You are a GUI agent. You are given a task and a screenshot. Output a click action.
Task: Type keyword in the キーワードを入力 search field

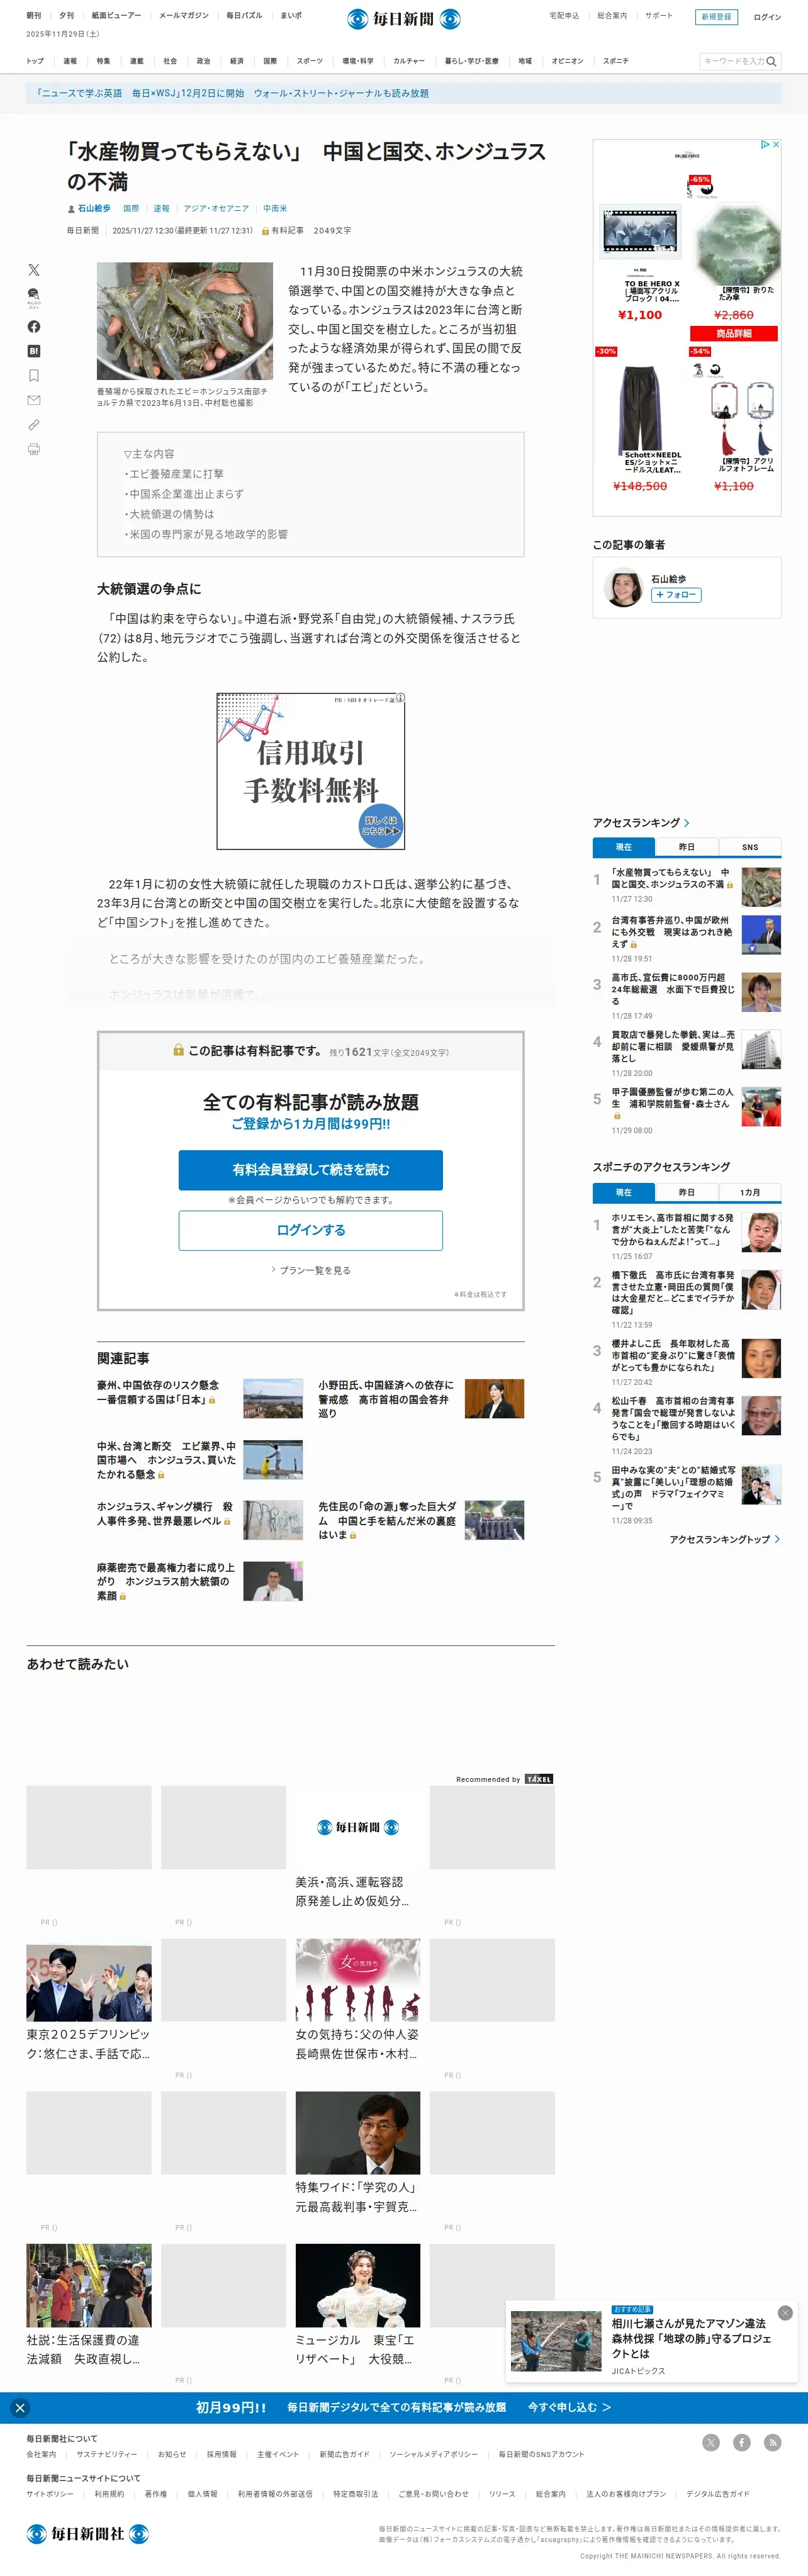point(733,62)
